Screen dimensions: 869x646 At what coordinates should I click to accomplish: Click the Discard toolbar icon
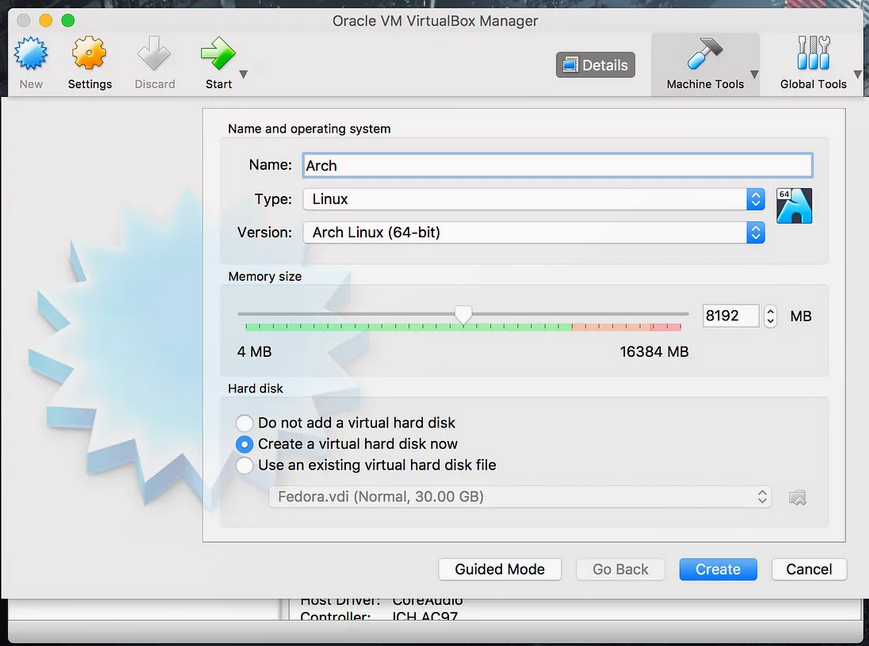[x=154, y=54]
